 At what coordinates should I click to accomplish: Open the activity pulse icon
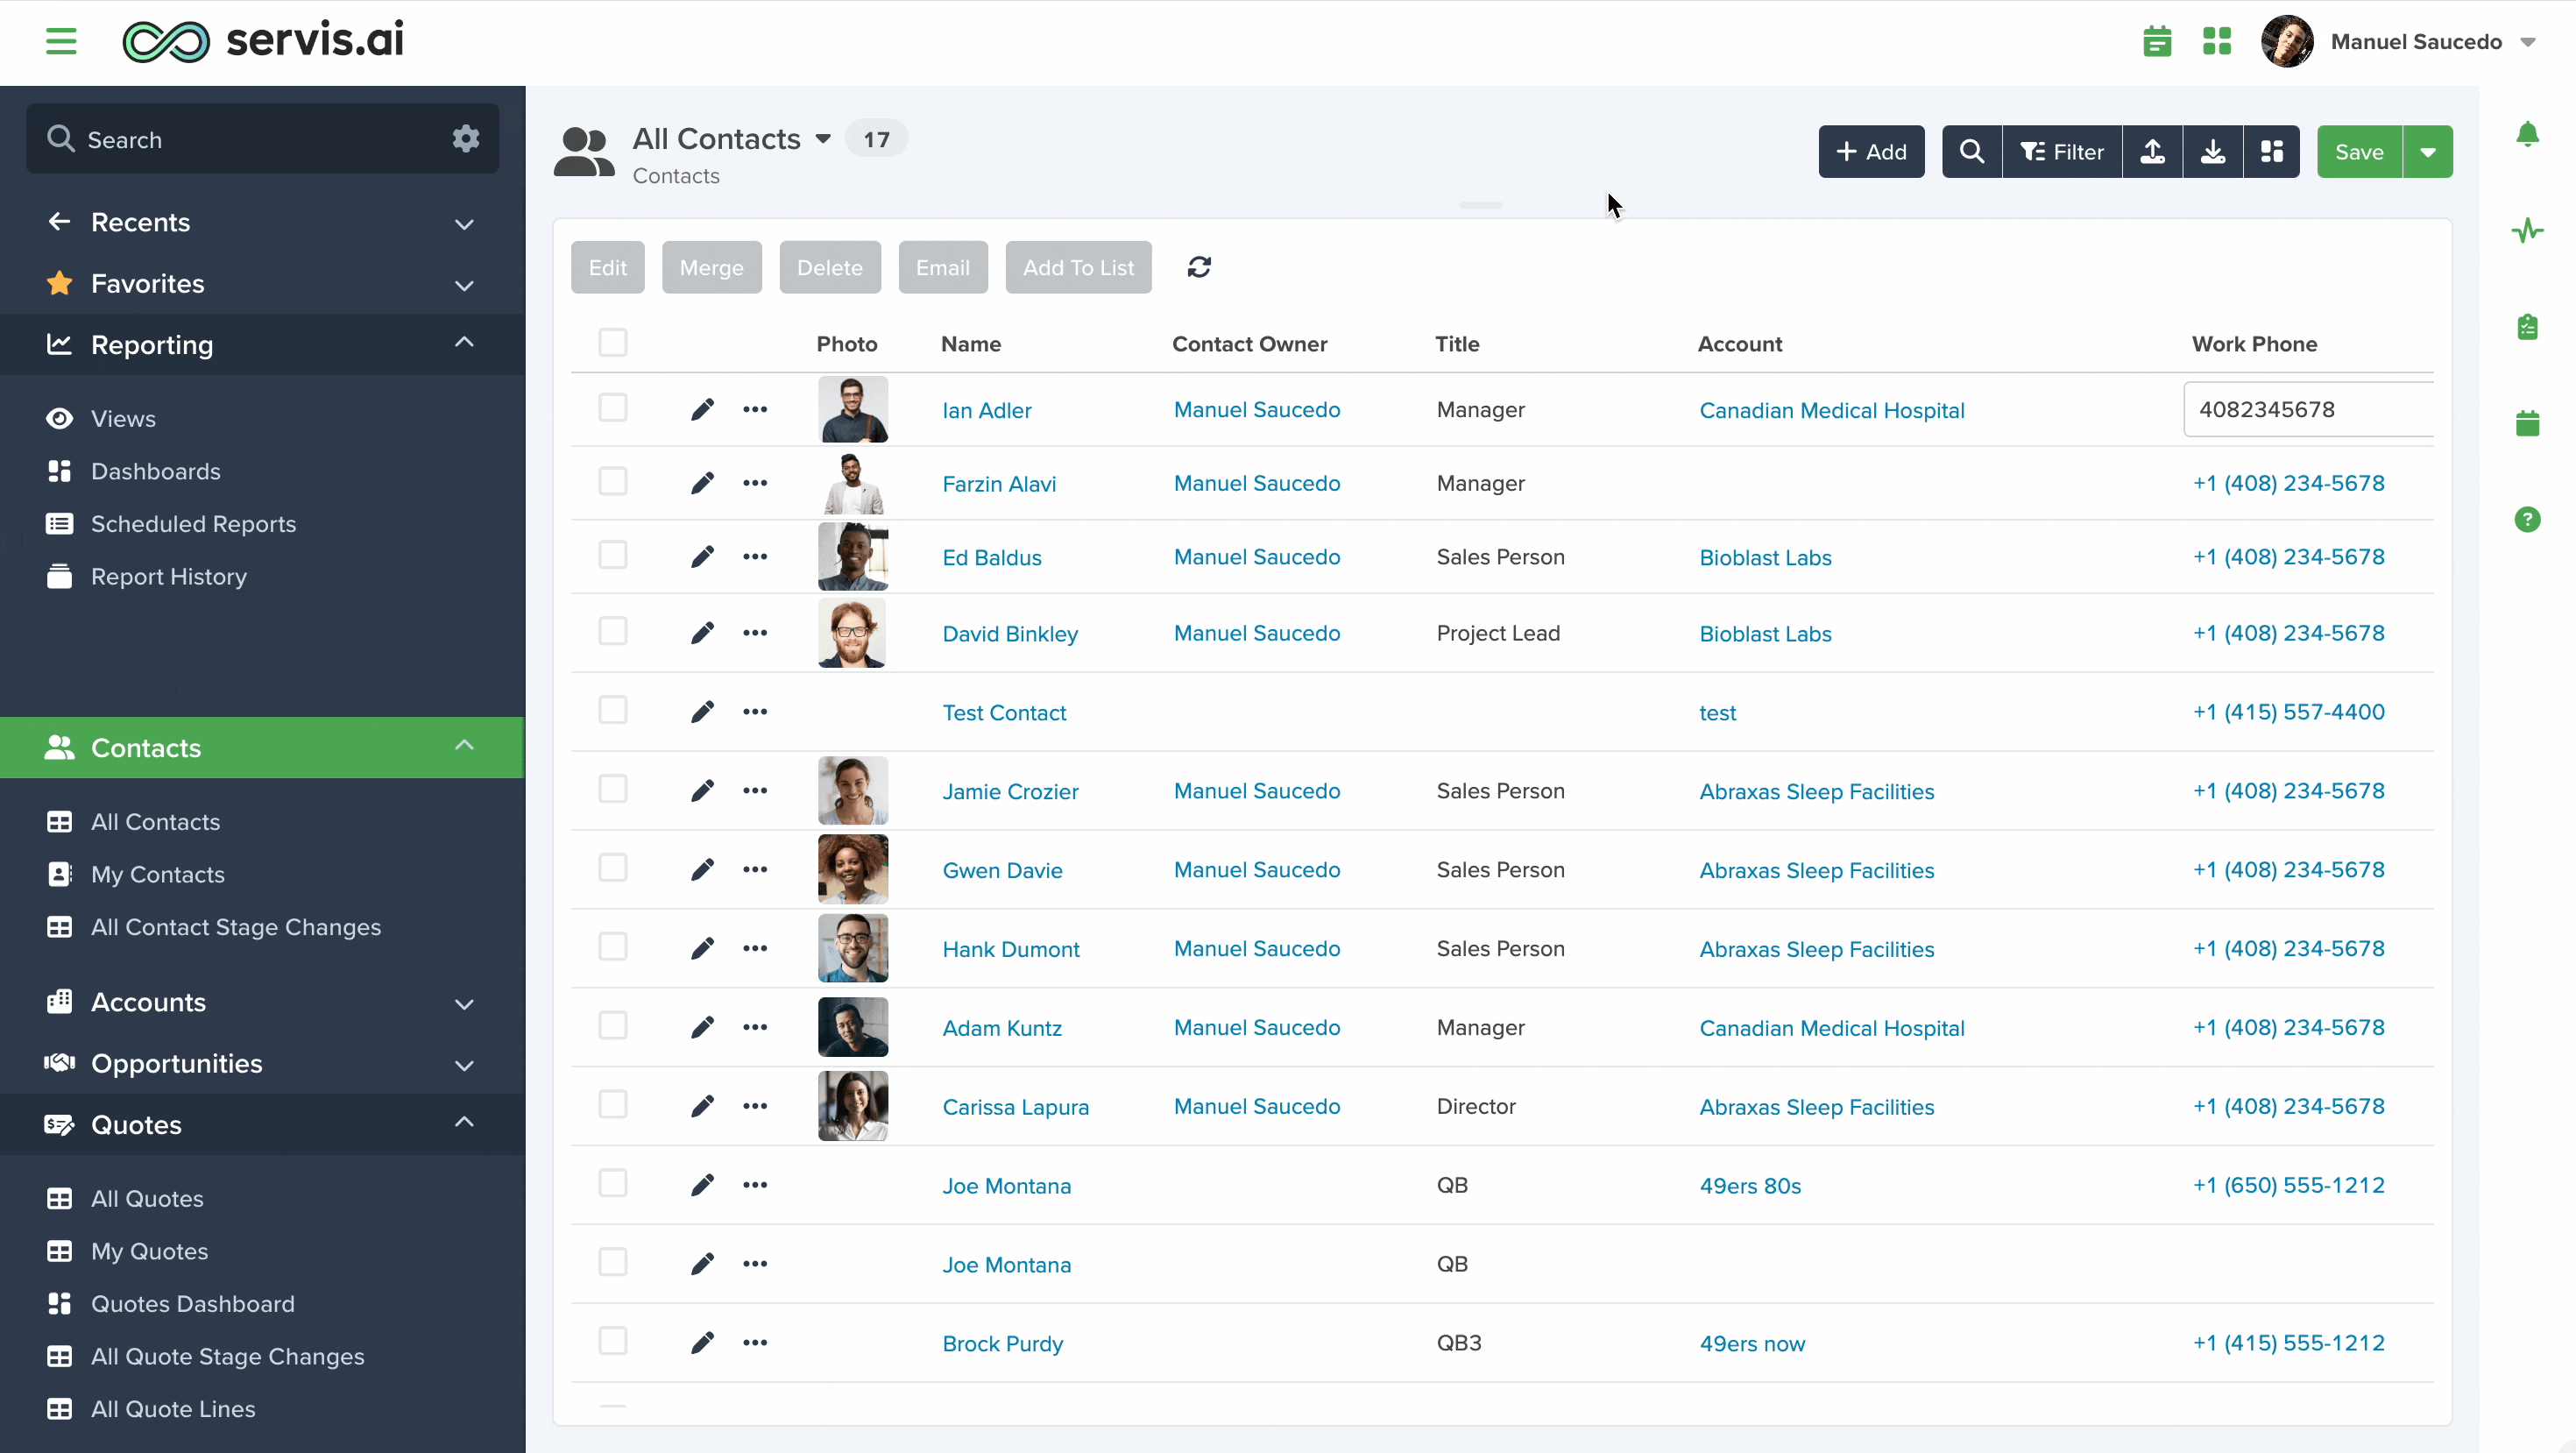pyautogui.click(x=2527, y=231)
